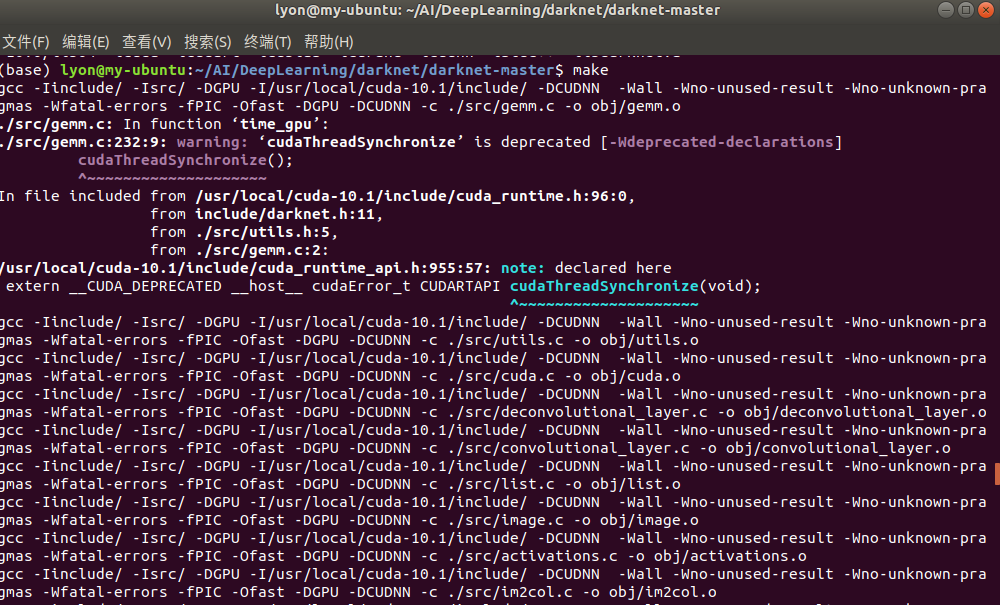Click the prompt path darknet-master
The image size is (1000, 605).
tap(492, 70)
